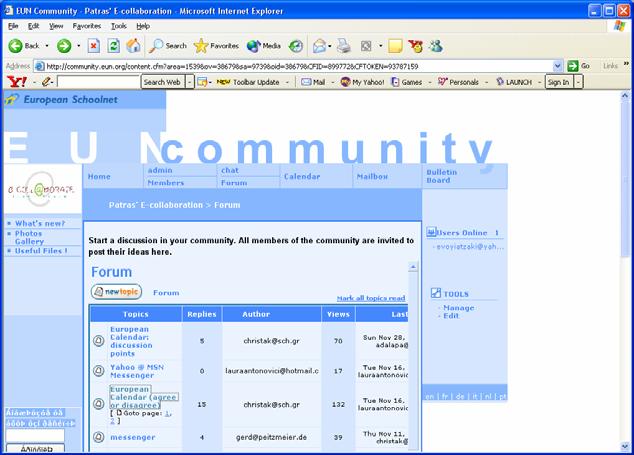Click the Search Web button
Screen dimensions: 634x455
[163, 82]
